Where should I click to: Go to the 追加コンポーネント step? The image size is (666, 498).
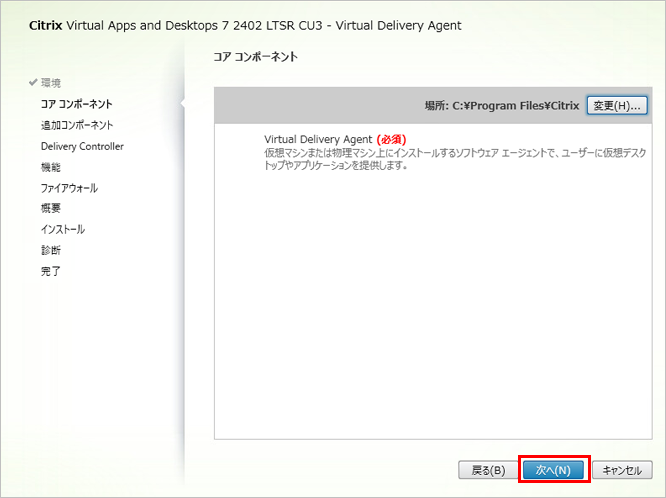(x=76, y=125)
